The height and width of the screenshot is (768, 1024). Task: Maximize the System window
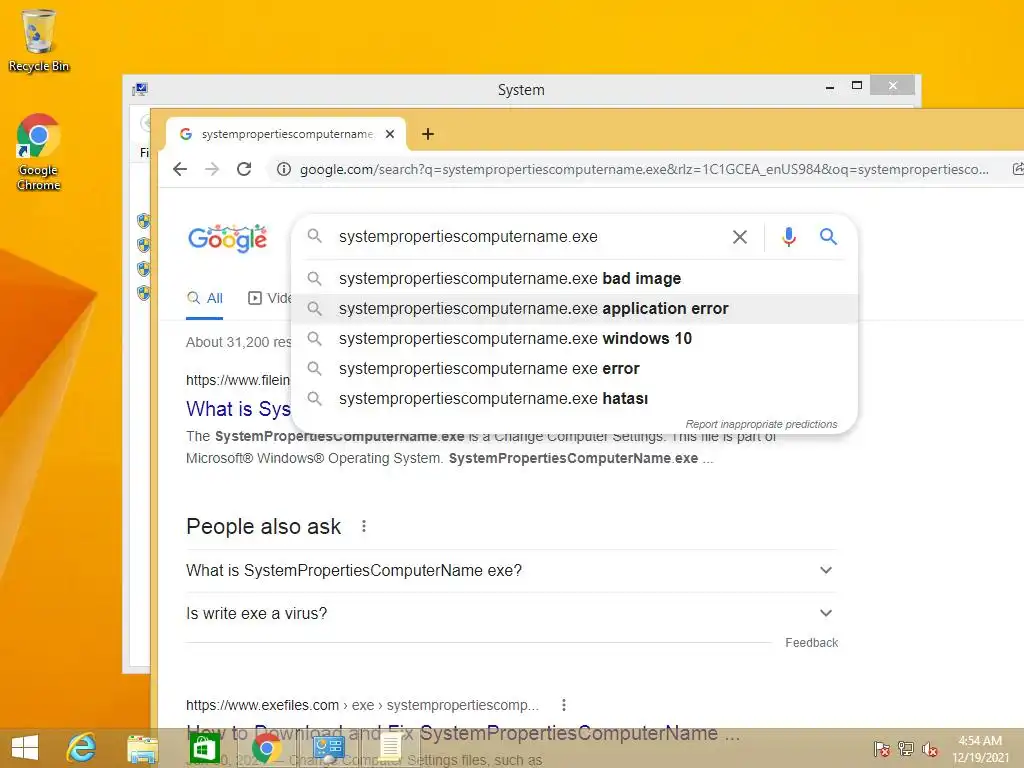coord(857,86)
